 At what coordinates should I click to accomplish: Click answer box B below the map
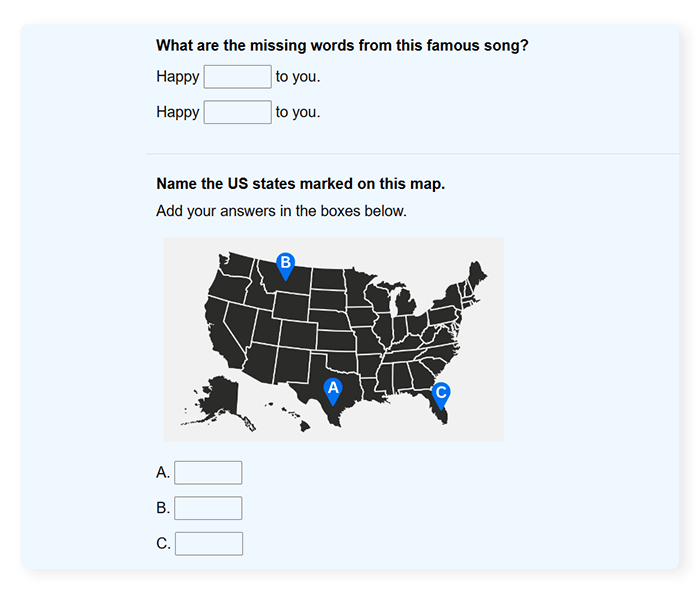(x=208, y=508)
